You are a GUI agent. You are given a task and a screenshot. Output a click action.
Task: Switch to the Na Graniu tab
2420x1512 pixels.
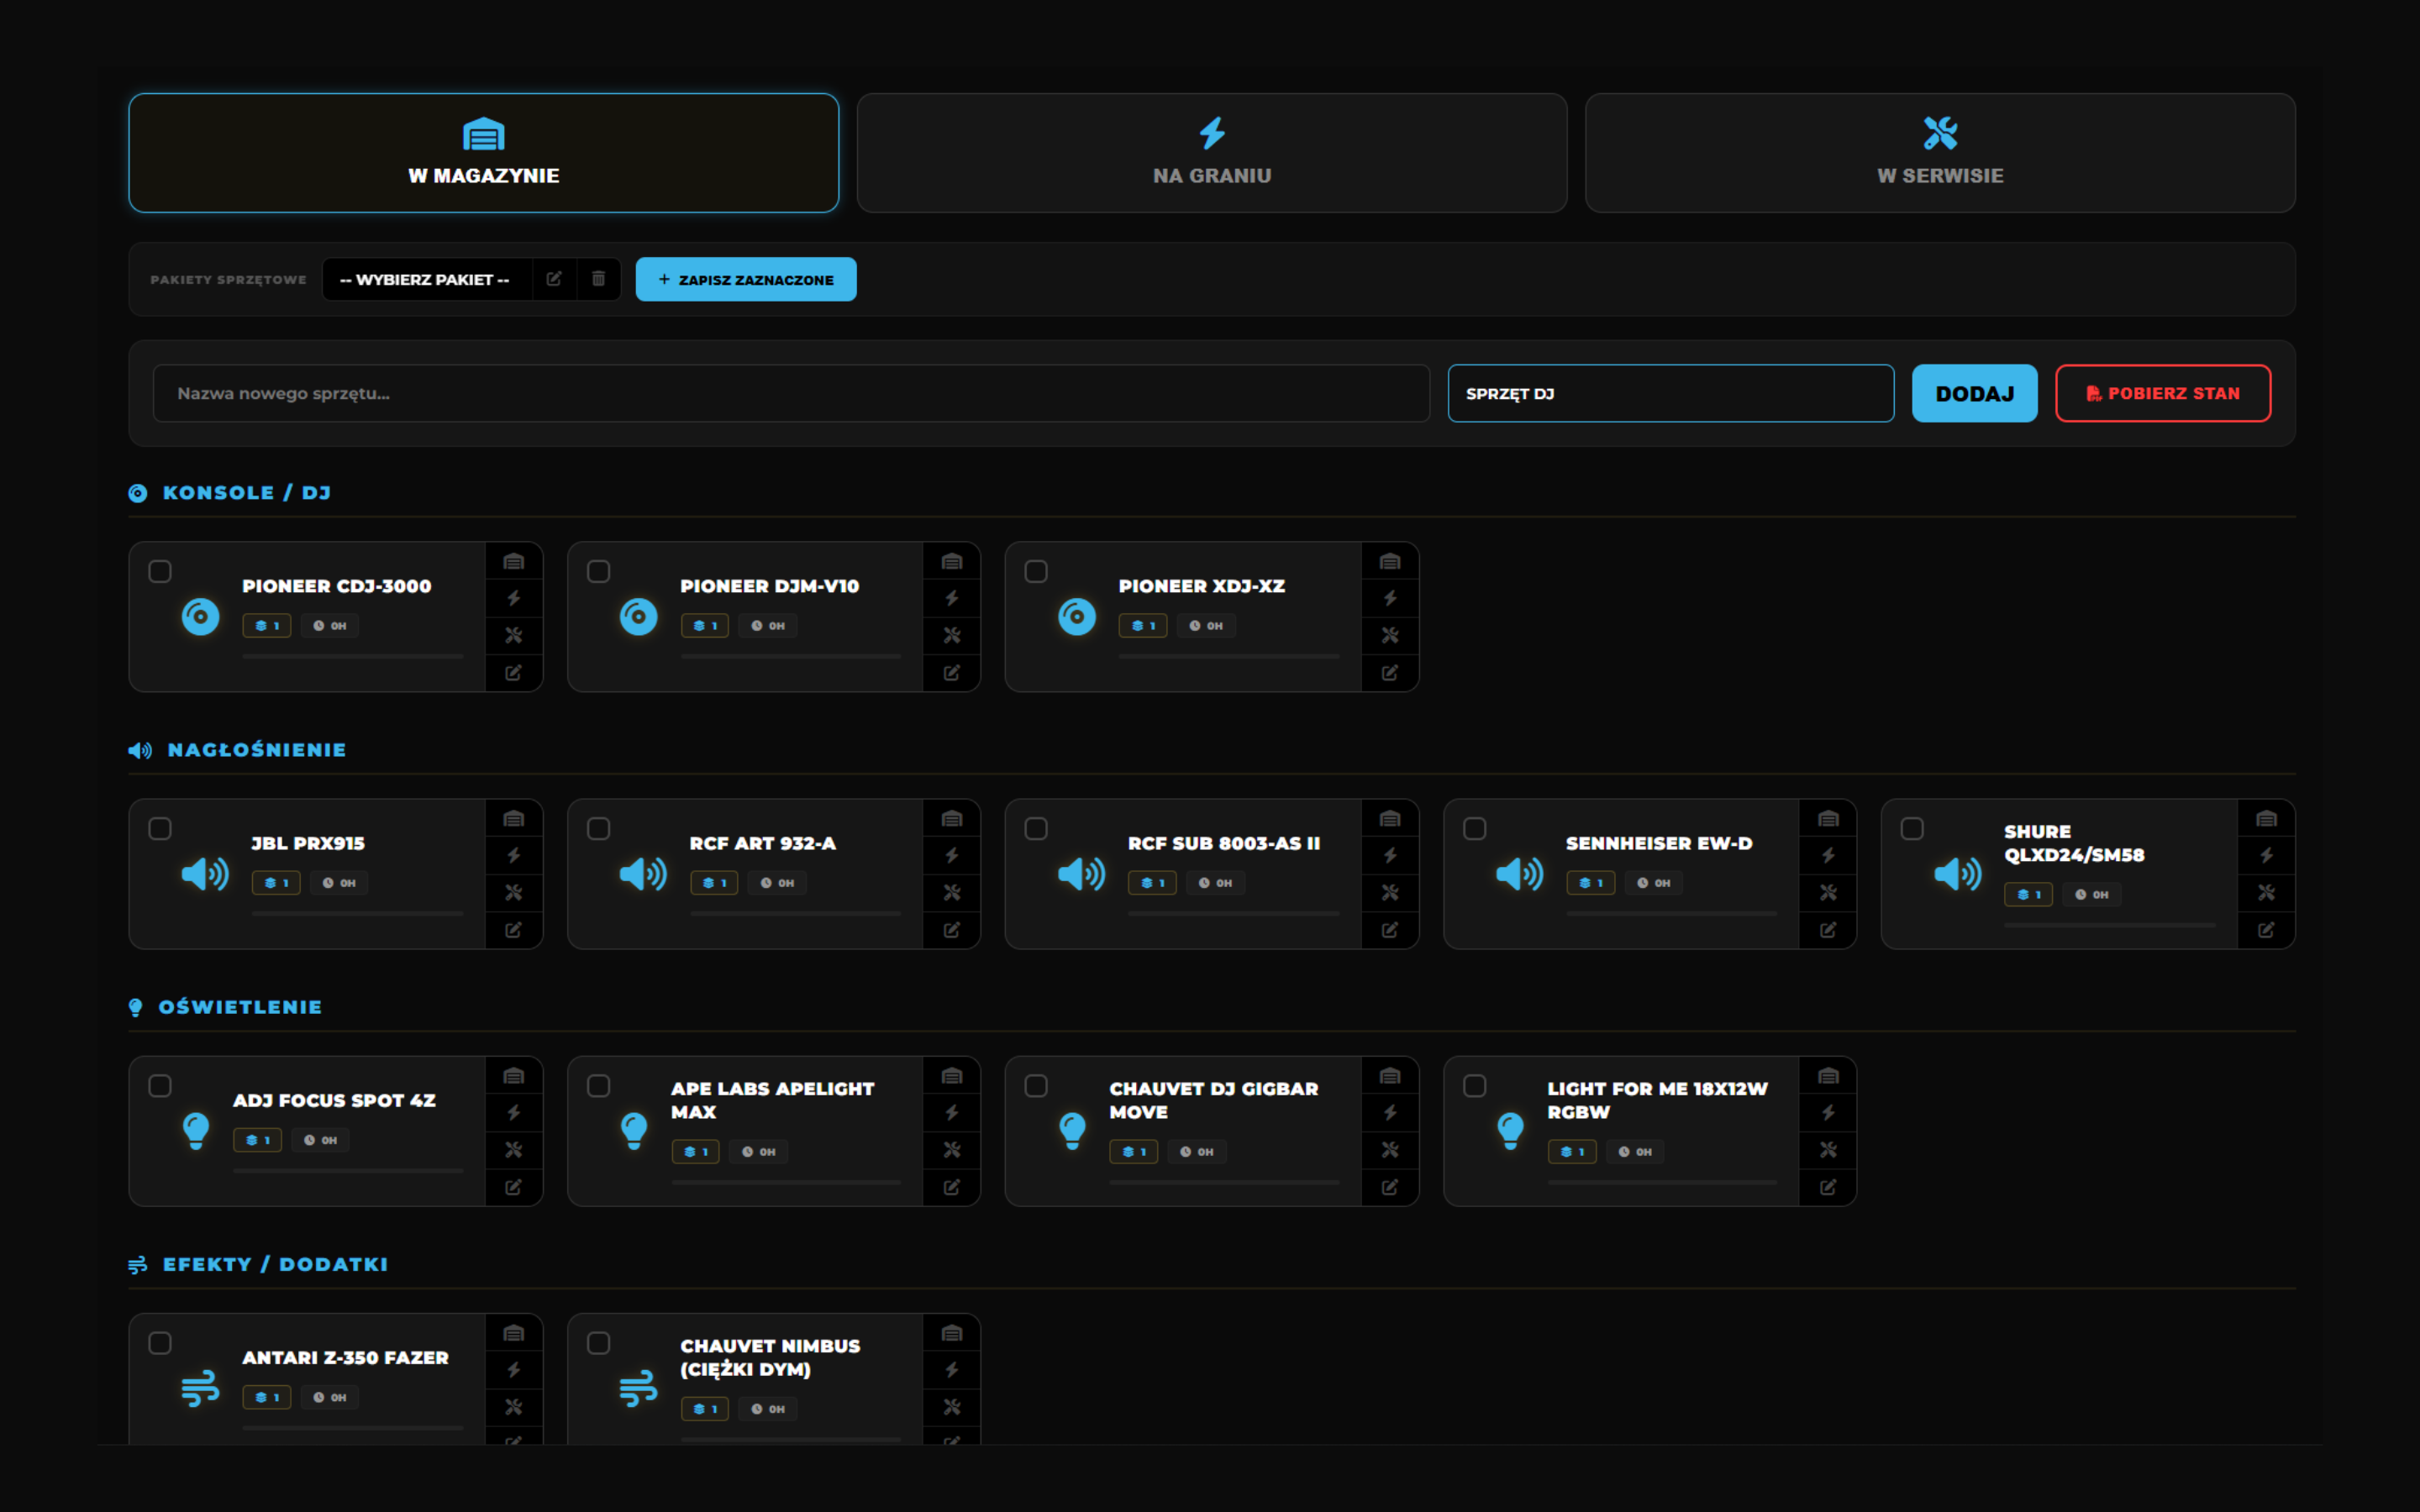(x=1211, y=153)
